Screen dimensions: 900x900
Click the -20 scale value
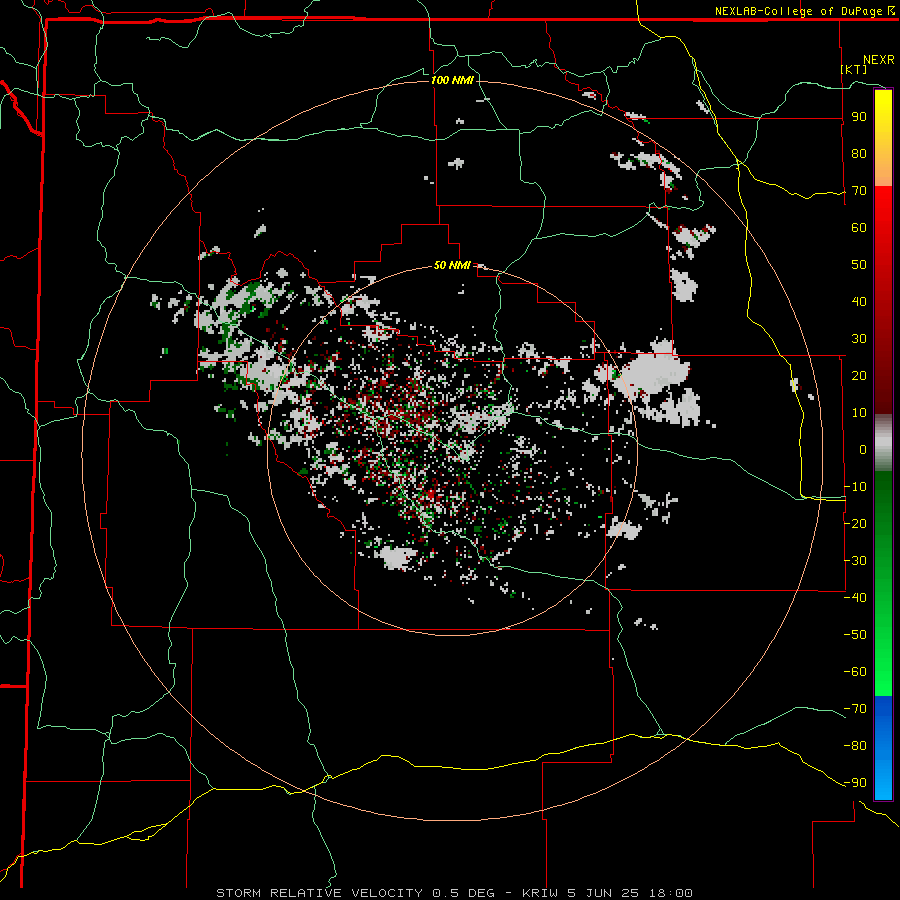pos(855,524)
